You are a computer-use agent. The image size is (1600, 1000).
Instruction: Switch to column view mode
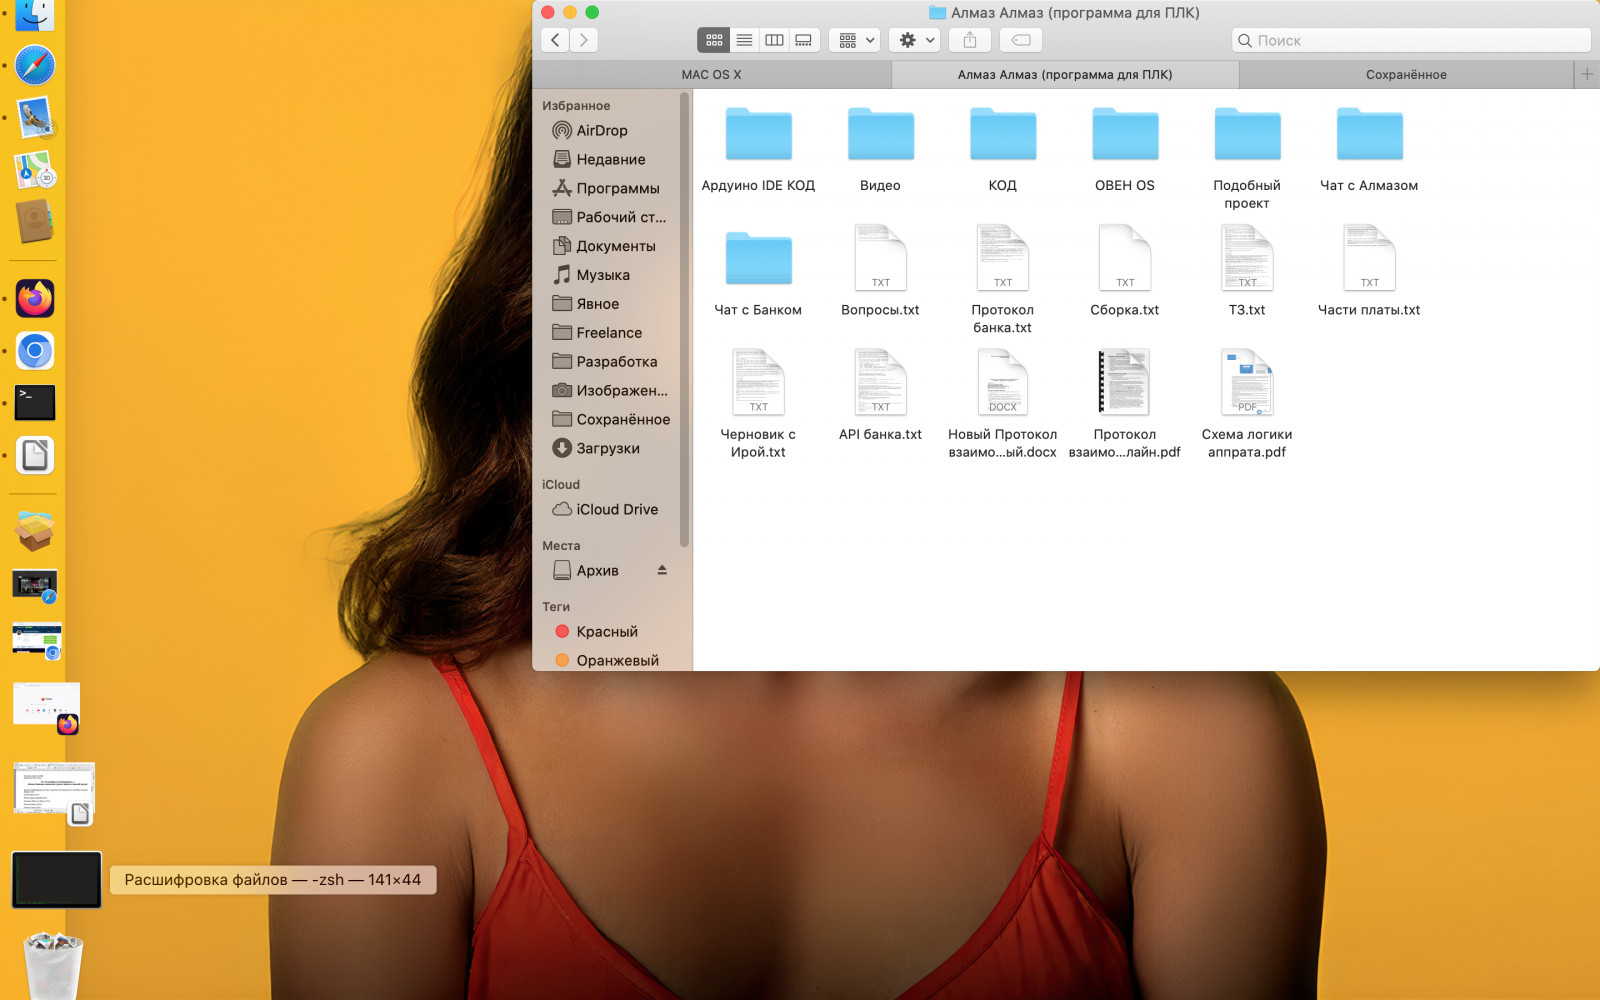[774, 40]
